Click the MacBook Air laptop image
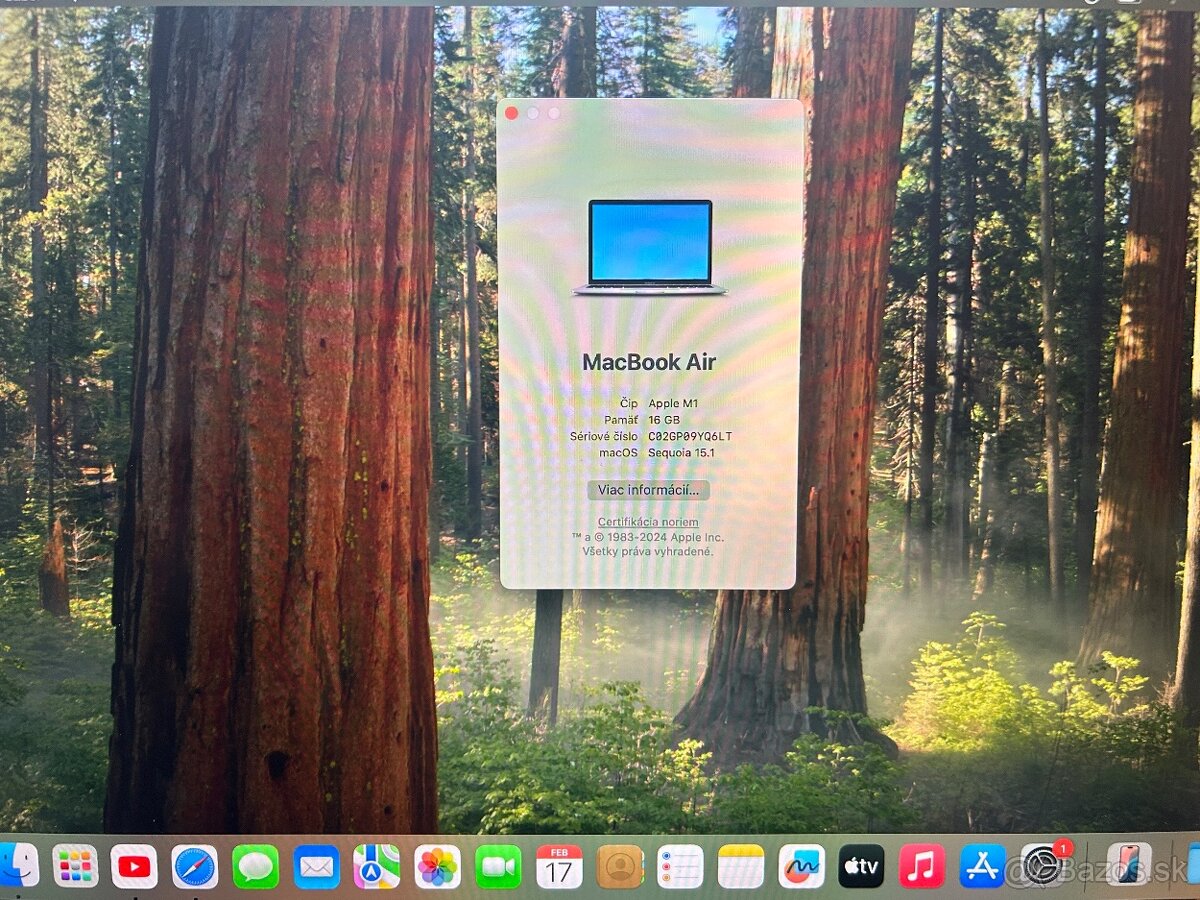1200x900 pixels. coord(650,247)
